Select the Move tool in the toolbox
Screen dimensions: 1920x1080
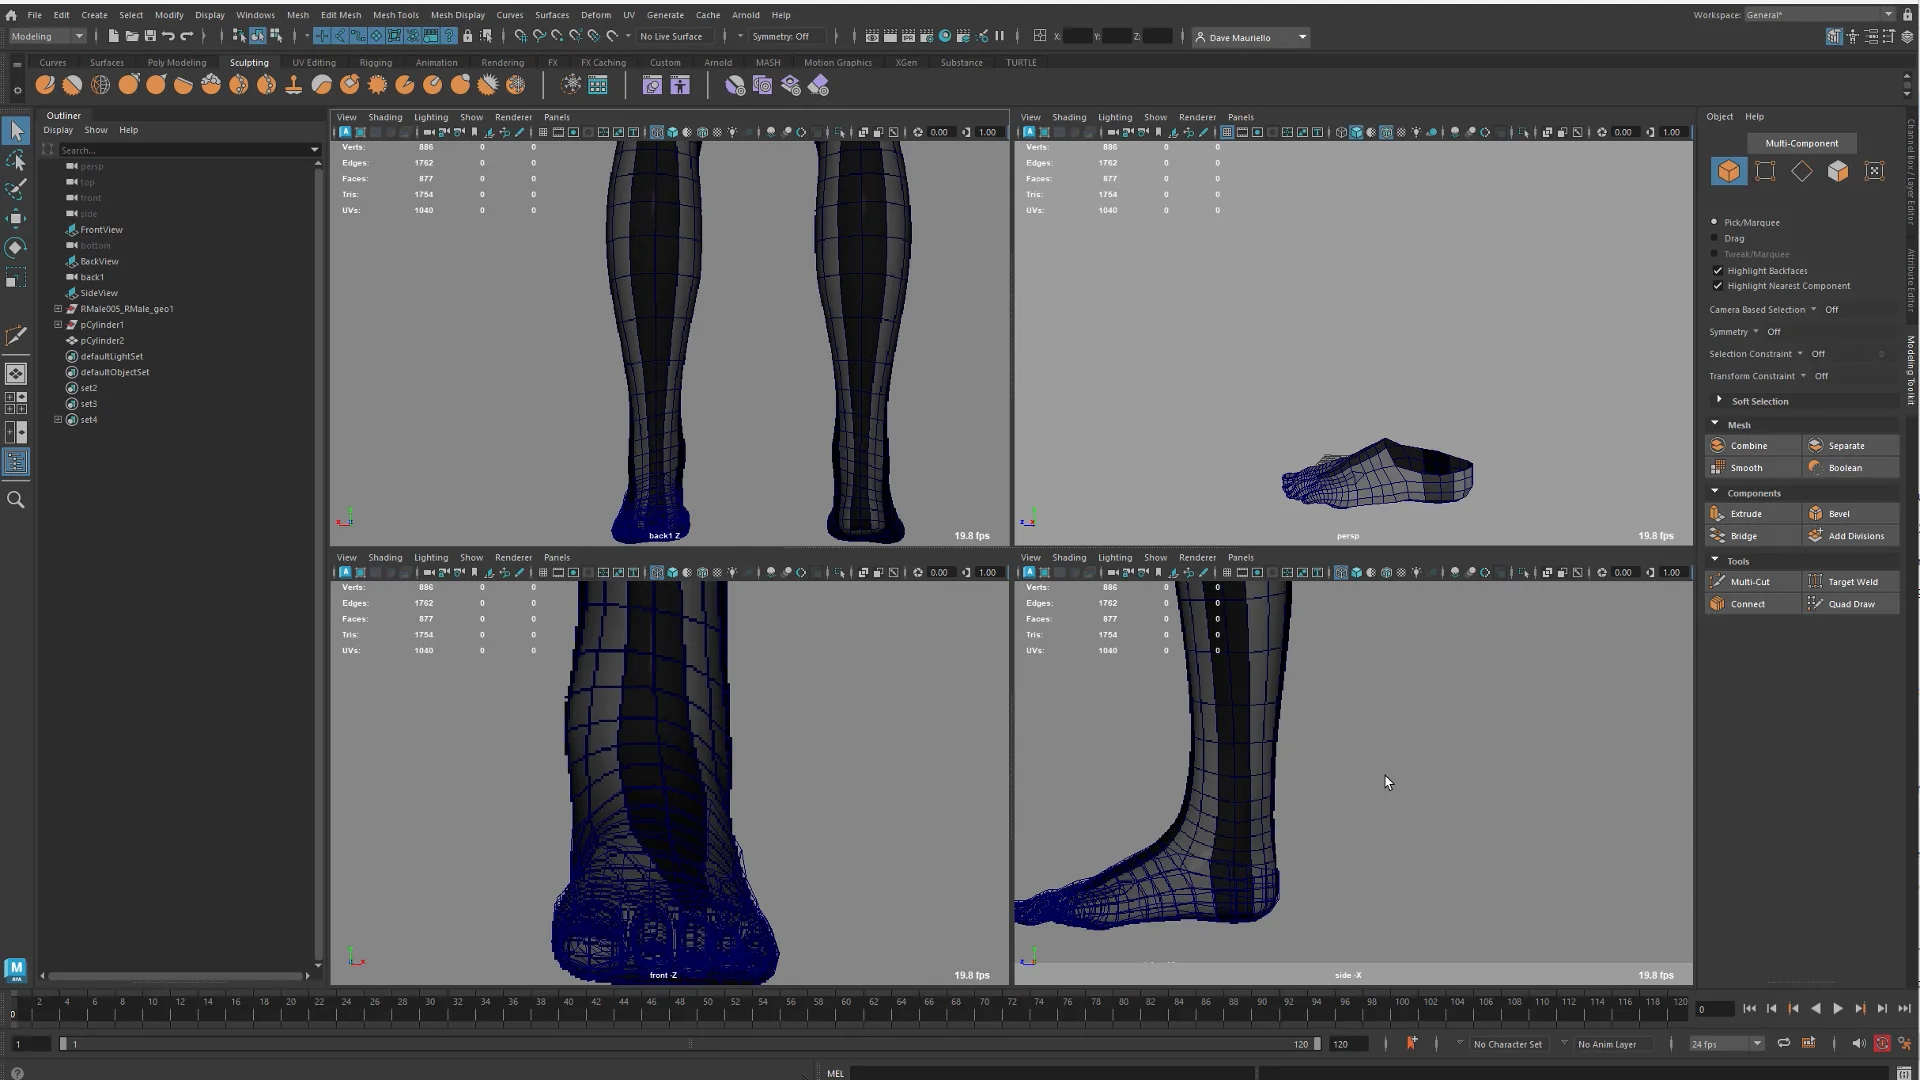pyautogui.click(x=16, y=217)
